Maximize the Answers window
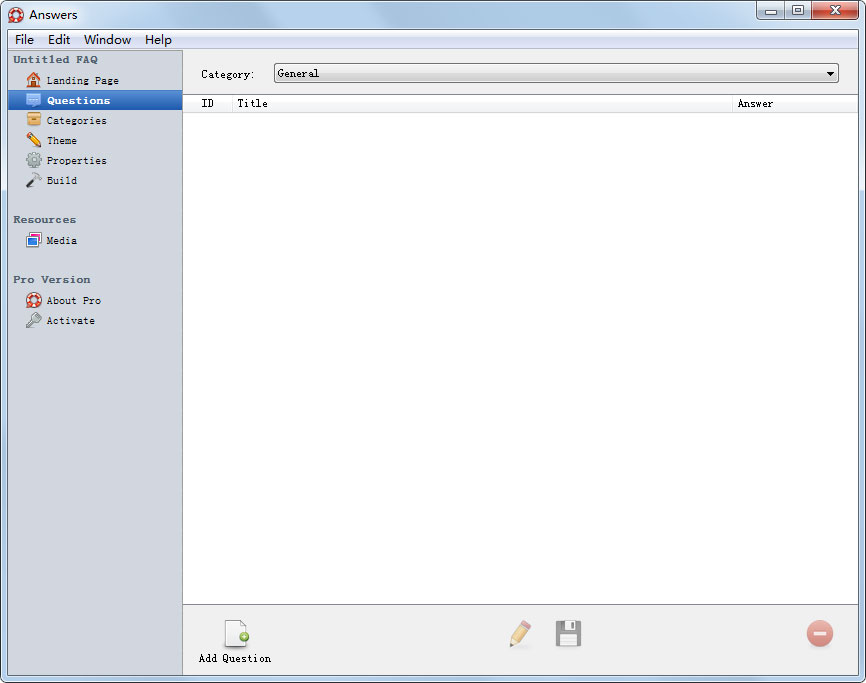Image resolution: width=866 pixels, height=683 pixels. pyautogui.click(x=798, y=10)
